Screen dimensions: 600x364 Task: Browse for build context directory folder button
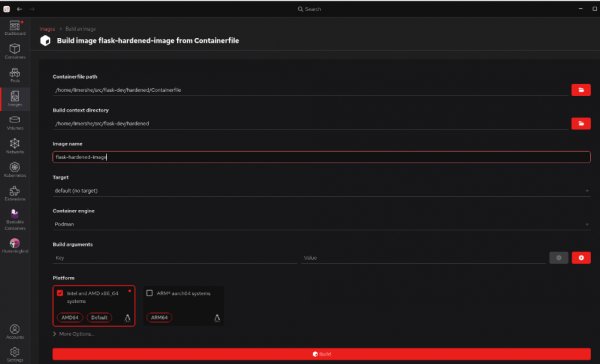(x=581, y=123)
